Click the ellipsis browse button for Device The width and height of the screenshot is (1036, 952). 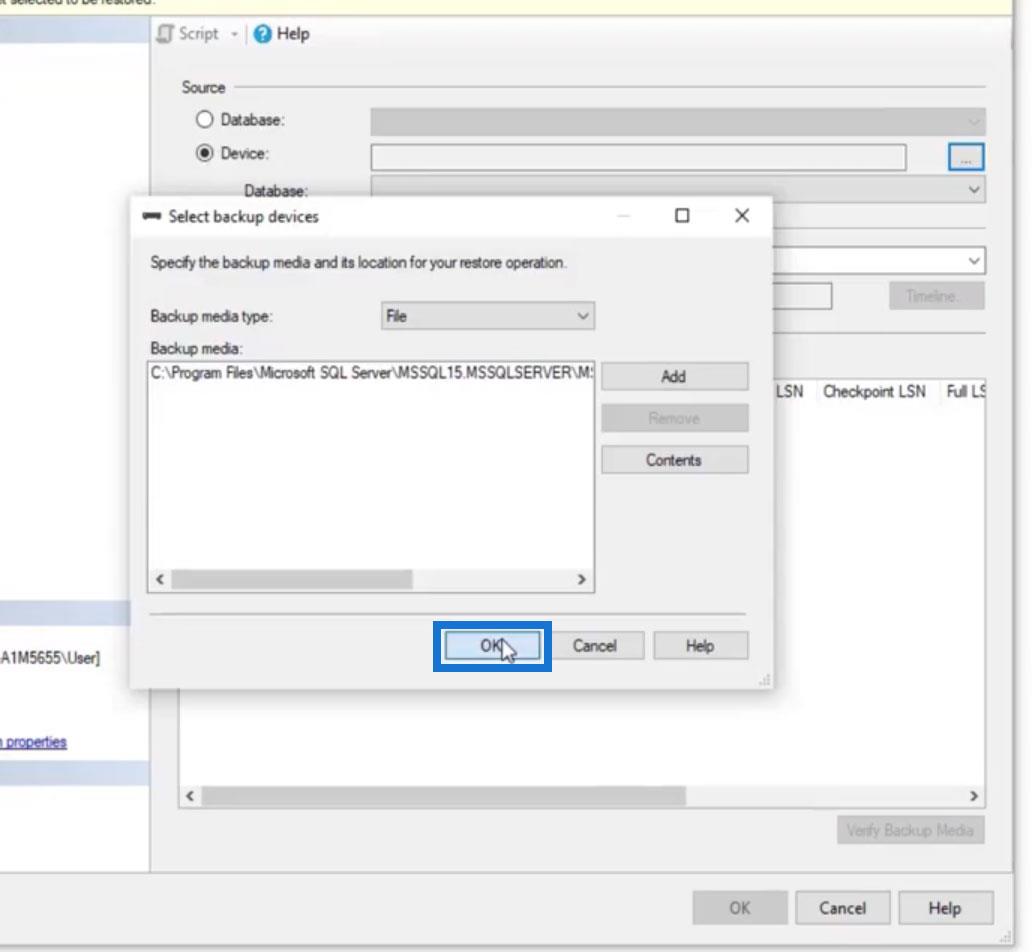point(966,157)
